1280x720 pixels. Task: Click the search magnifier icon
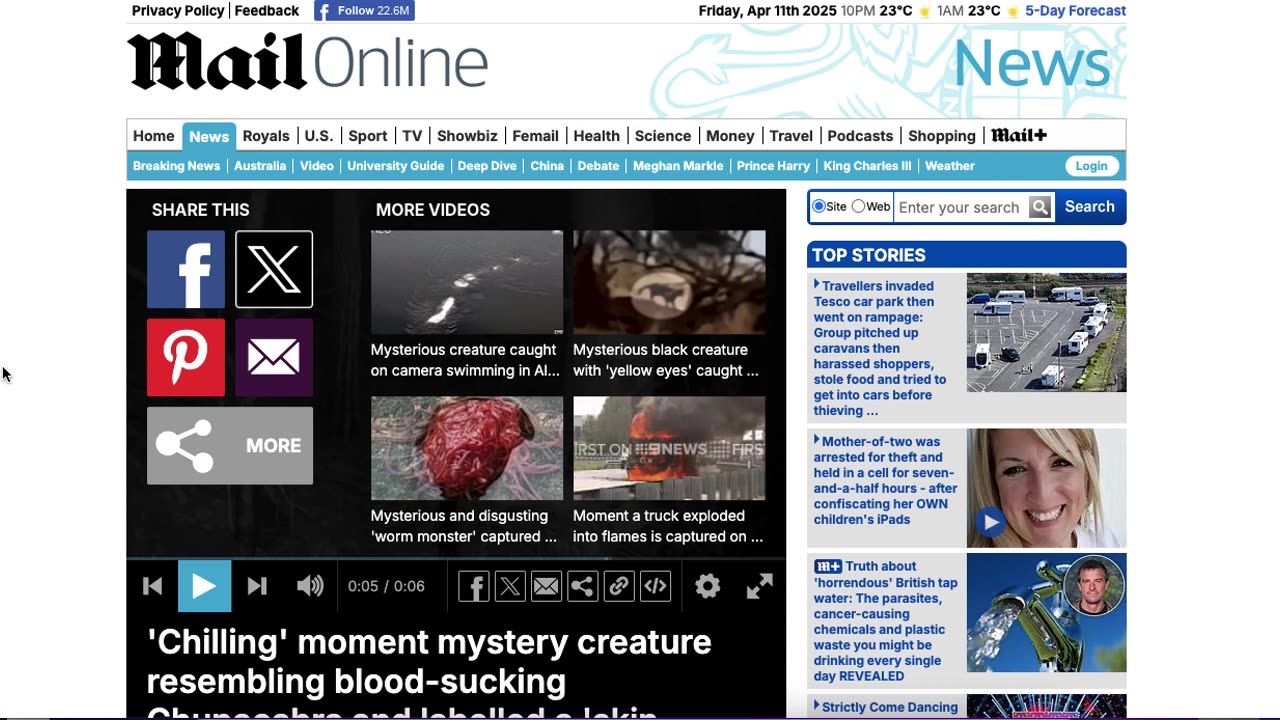1040,207
